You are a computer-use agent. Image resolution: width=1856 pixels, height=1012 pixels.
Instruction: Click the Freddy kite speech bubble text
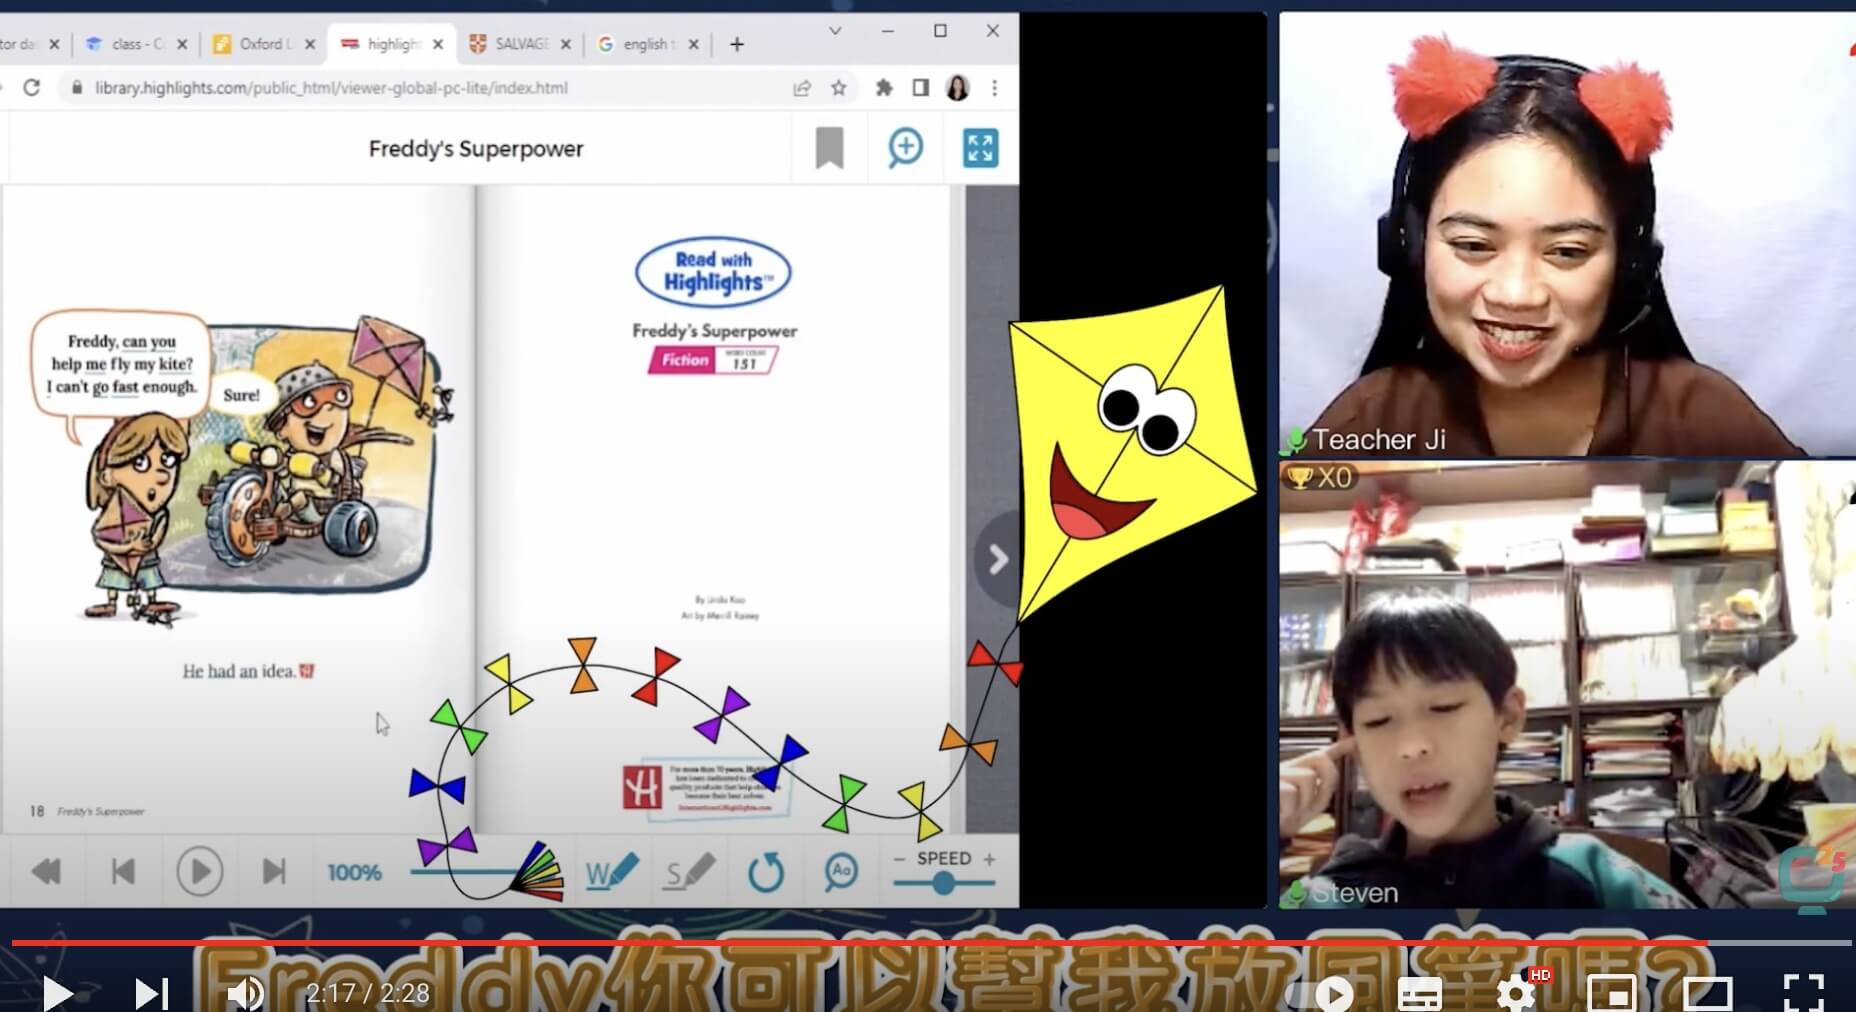(122, 364)
